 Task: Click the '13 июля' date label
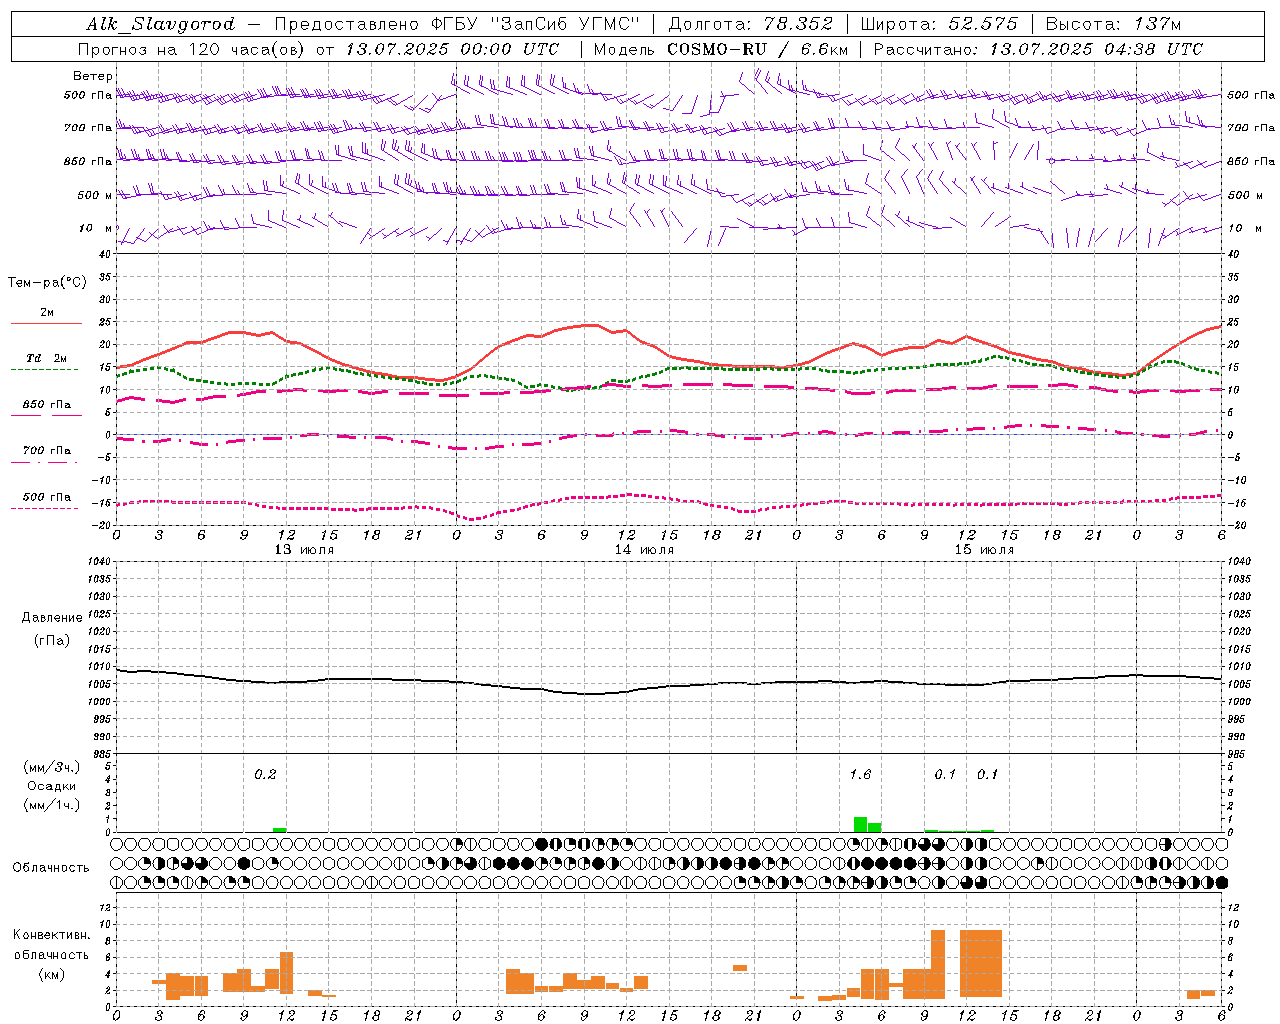point(304,550)
